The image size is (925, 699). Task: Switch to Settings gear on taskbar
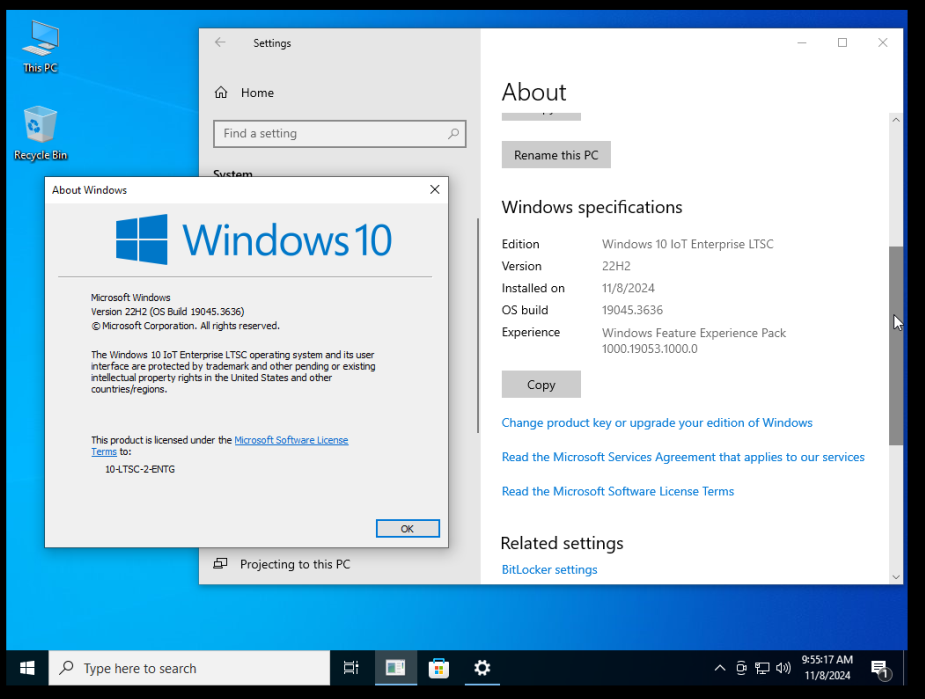(482, 668)
